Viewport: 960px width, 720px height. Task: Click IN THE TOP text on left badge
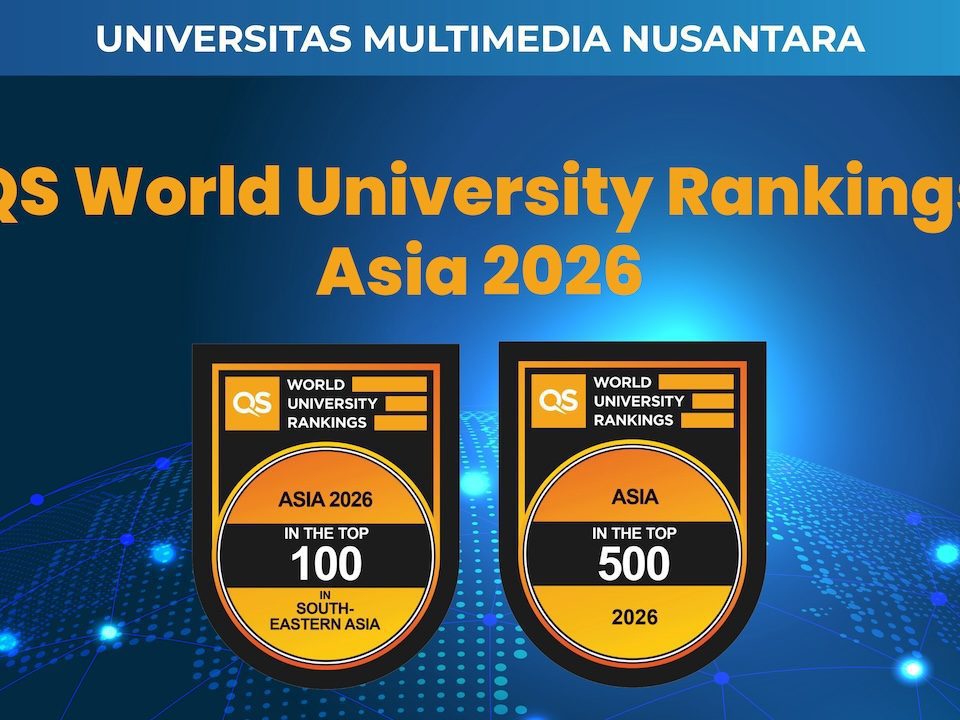(326, 535)
